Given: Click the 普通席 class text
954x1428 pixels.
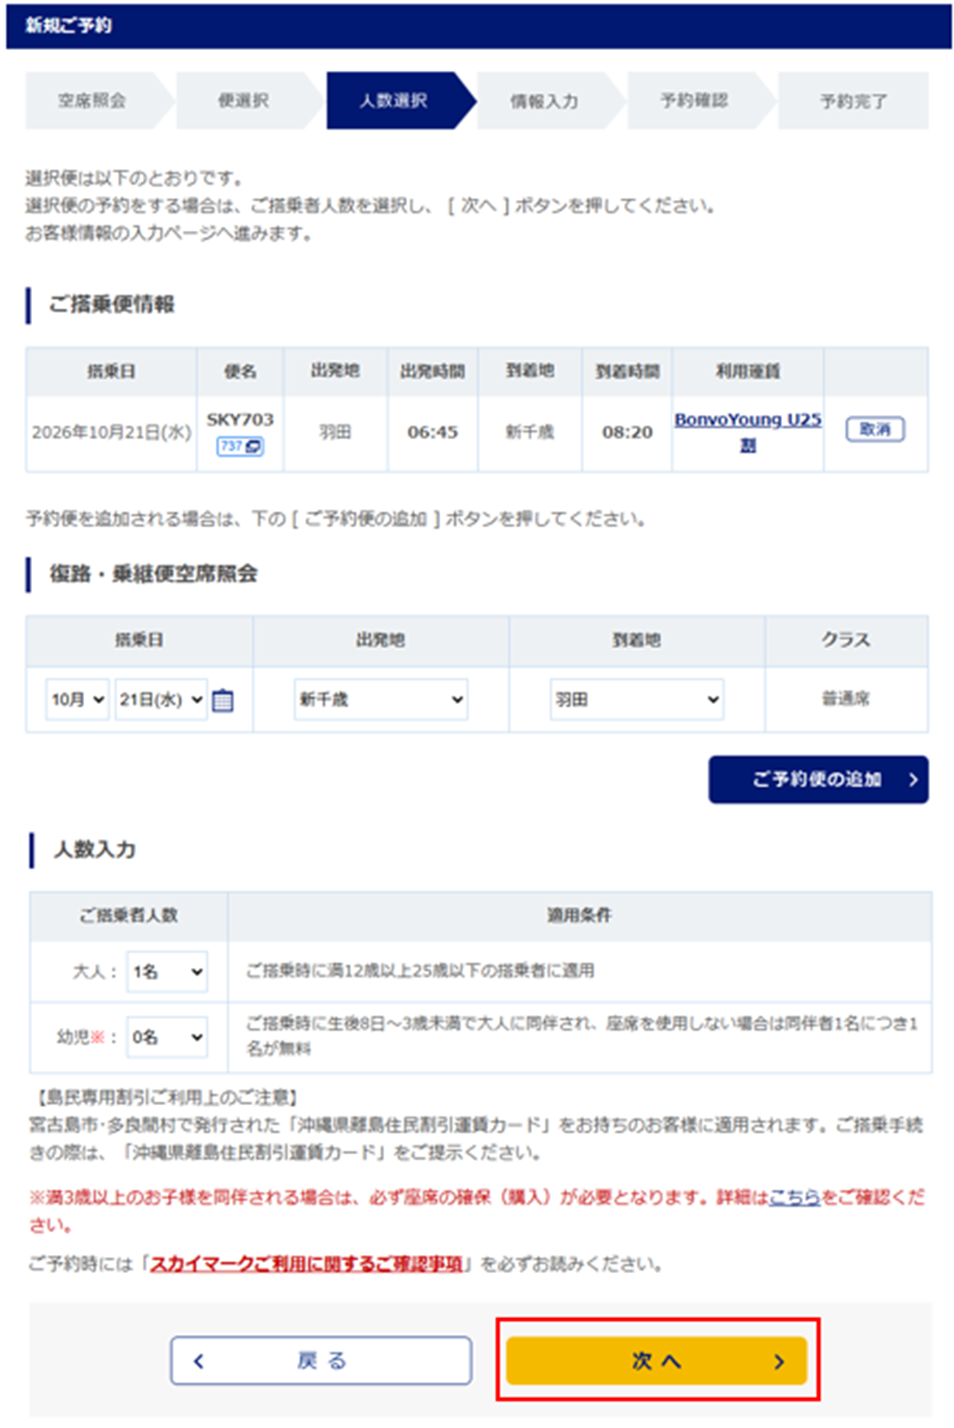Looking at the screenshot, I should [x=846, y=698].
